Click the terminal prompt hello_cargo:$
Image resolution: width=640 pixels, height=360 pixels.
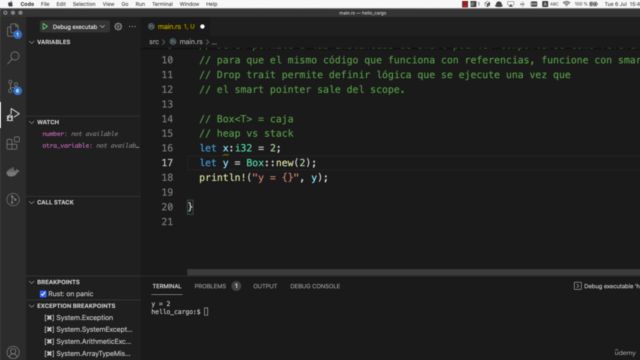click(x=176, y=312)
